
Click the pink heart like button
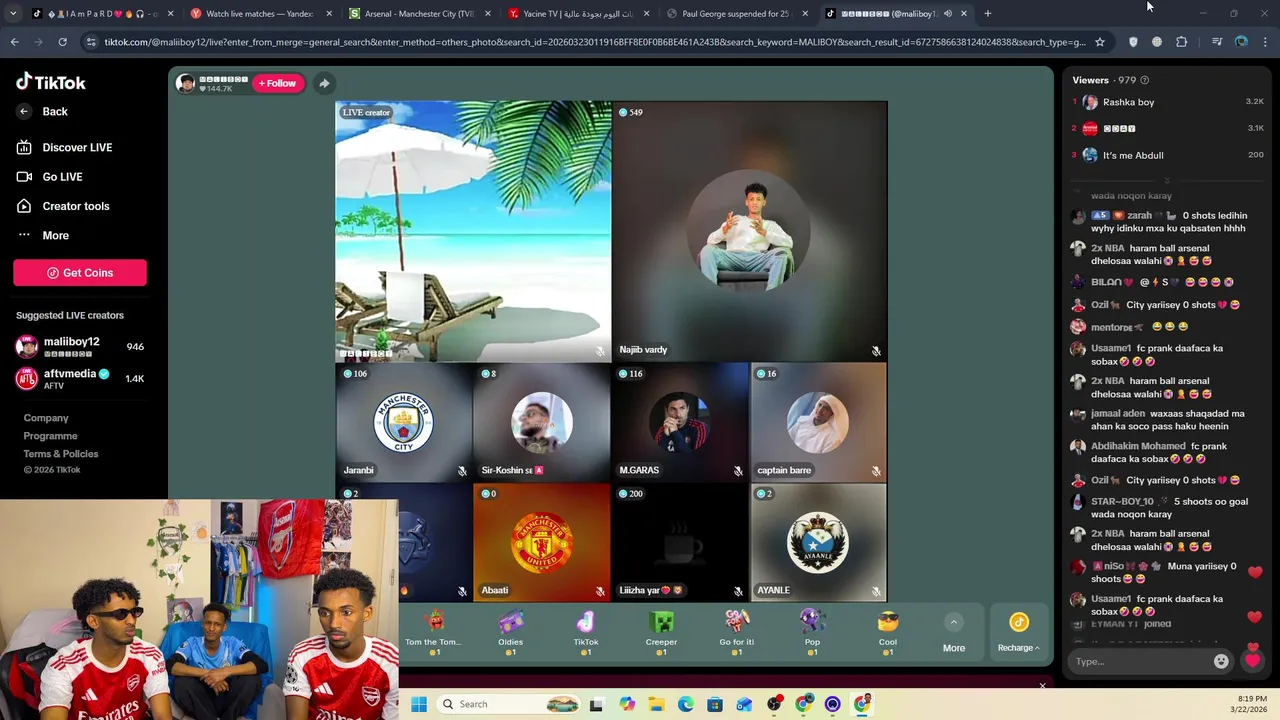click(1252, 661)
